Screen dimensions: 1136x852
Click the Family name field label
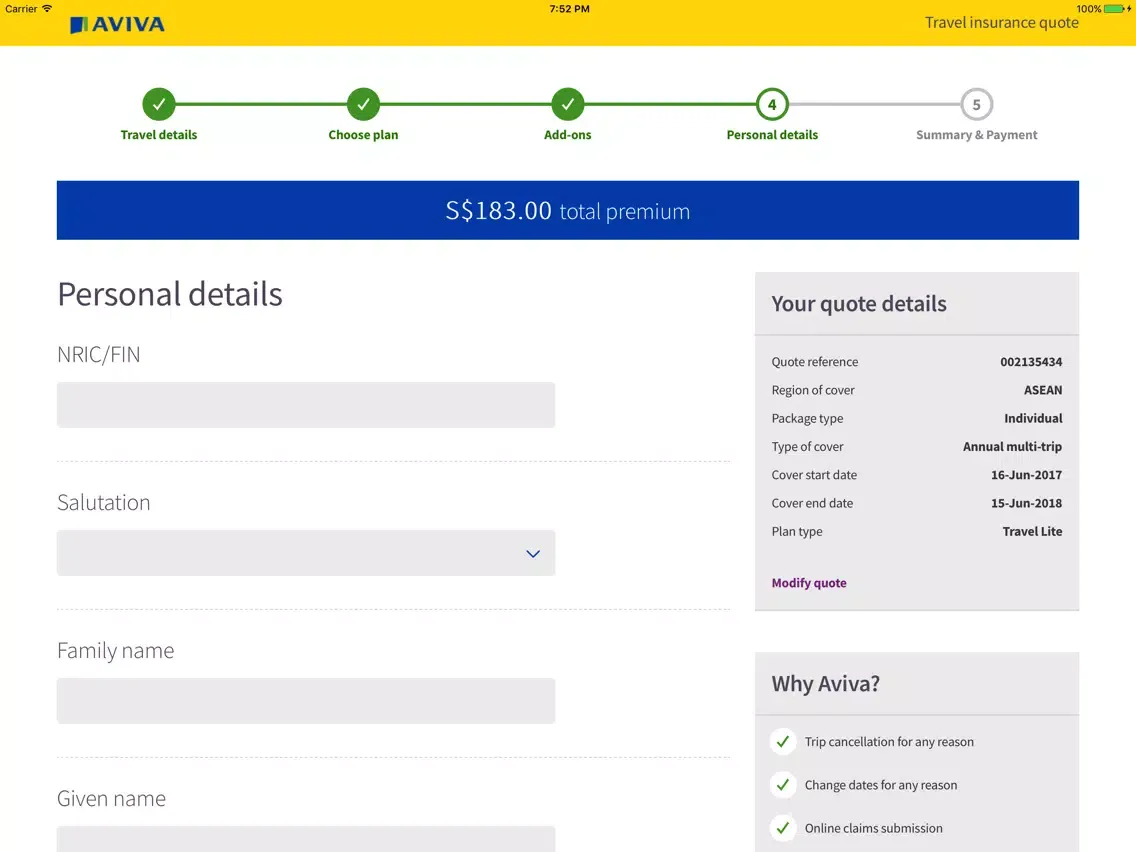[x=115, y=651]
